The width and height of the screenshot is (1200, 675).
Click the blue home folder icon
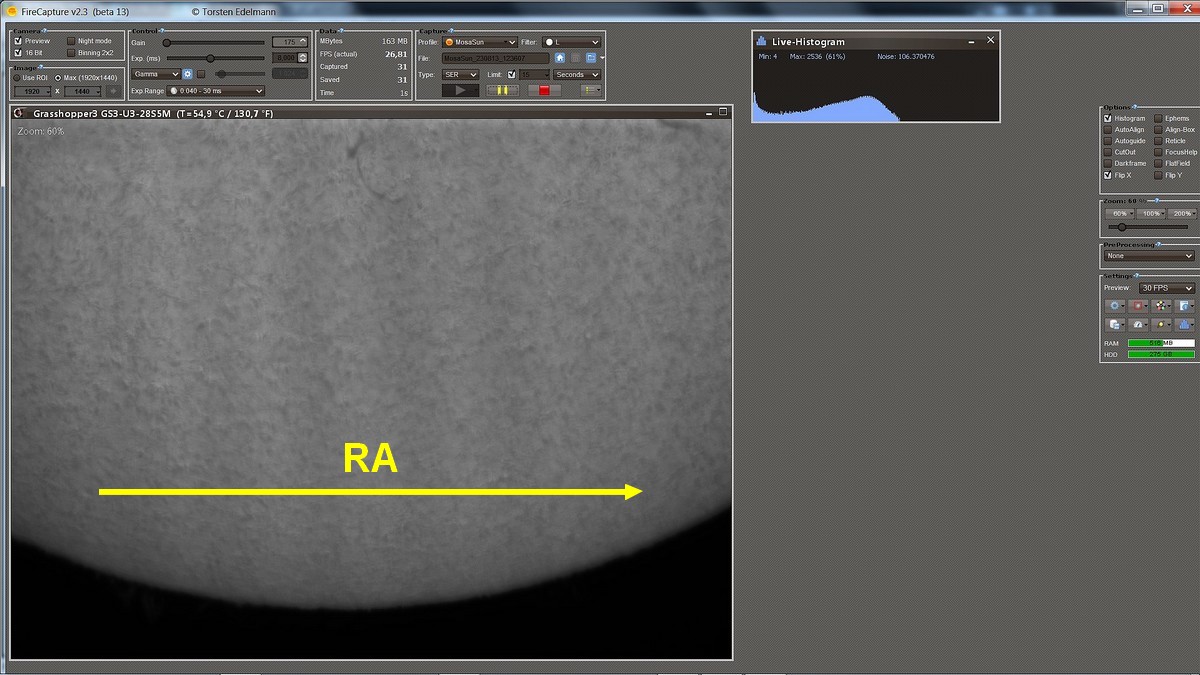point(560,58)
